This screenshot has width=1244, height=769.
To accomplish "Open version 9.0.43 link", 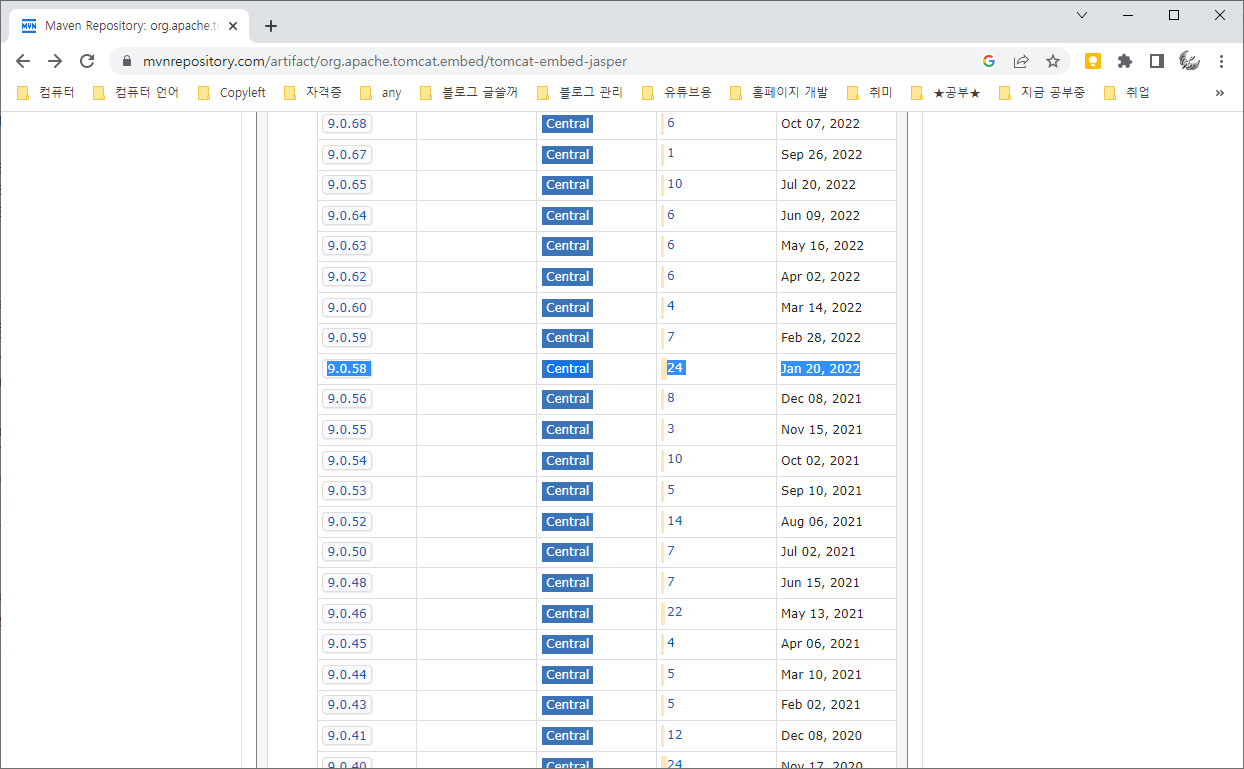I will pyautogui.click(x=347, y=705).
